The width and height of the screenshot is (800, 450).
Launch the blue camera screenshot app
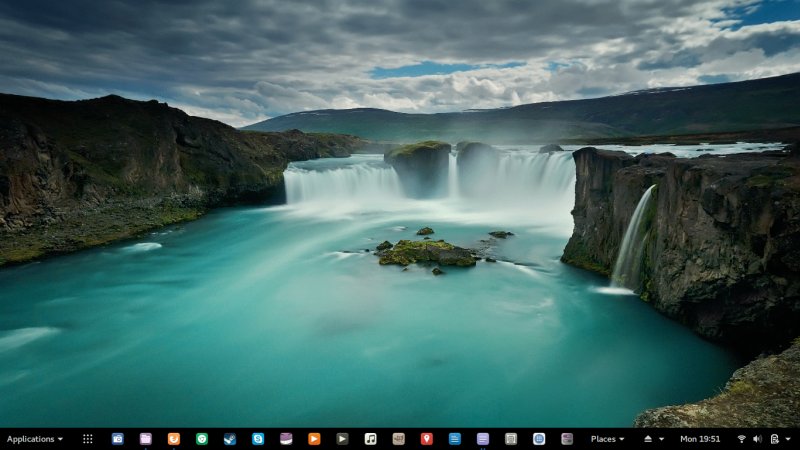pos(118,439)
